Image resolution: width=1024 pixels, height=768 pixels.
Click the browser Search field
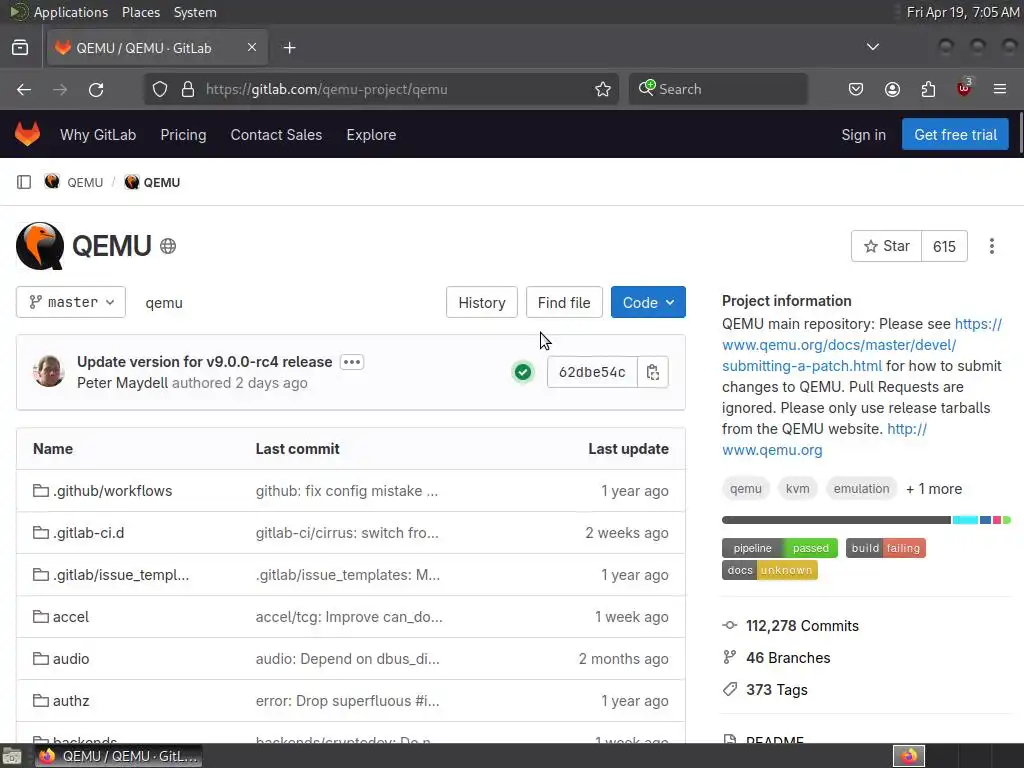[718, 89]
